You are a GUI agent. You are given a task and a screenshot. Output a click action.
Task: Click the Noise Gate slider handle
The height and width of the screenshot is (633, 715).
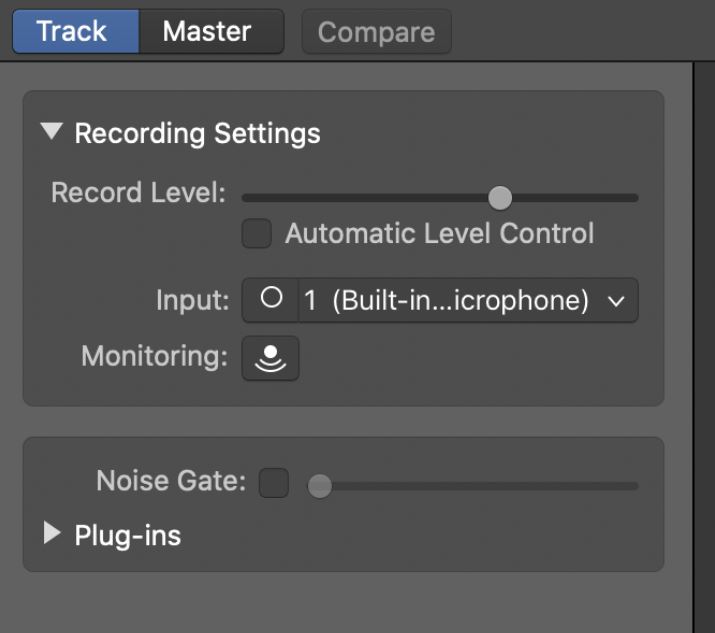point(320,486)
